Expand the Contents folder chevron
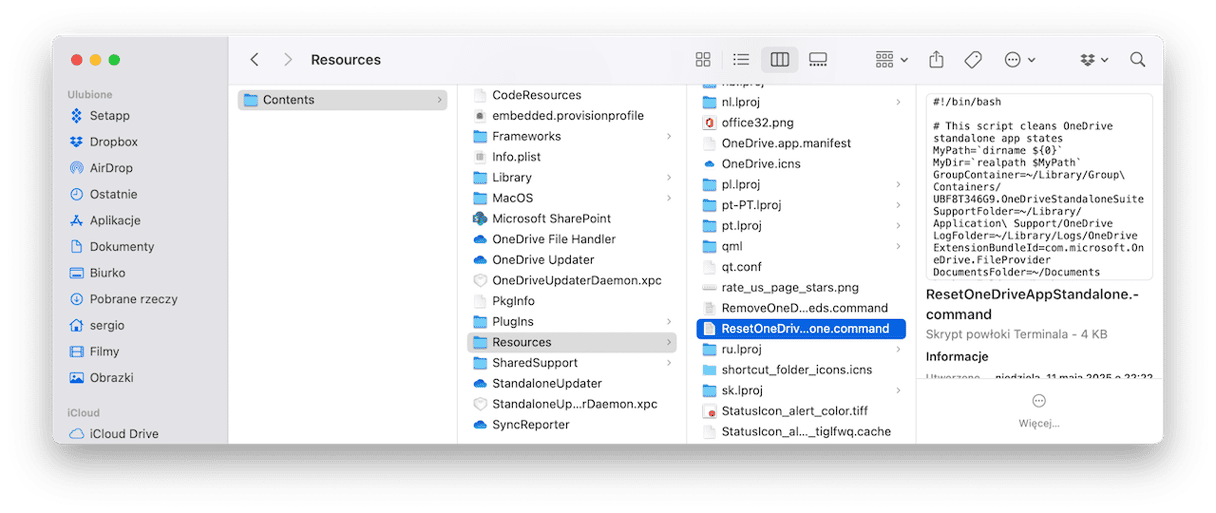 (x=440, y=100)
